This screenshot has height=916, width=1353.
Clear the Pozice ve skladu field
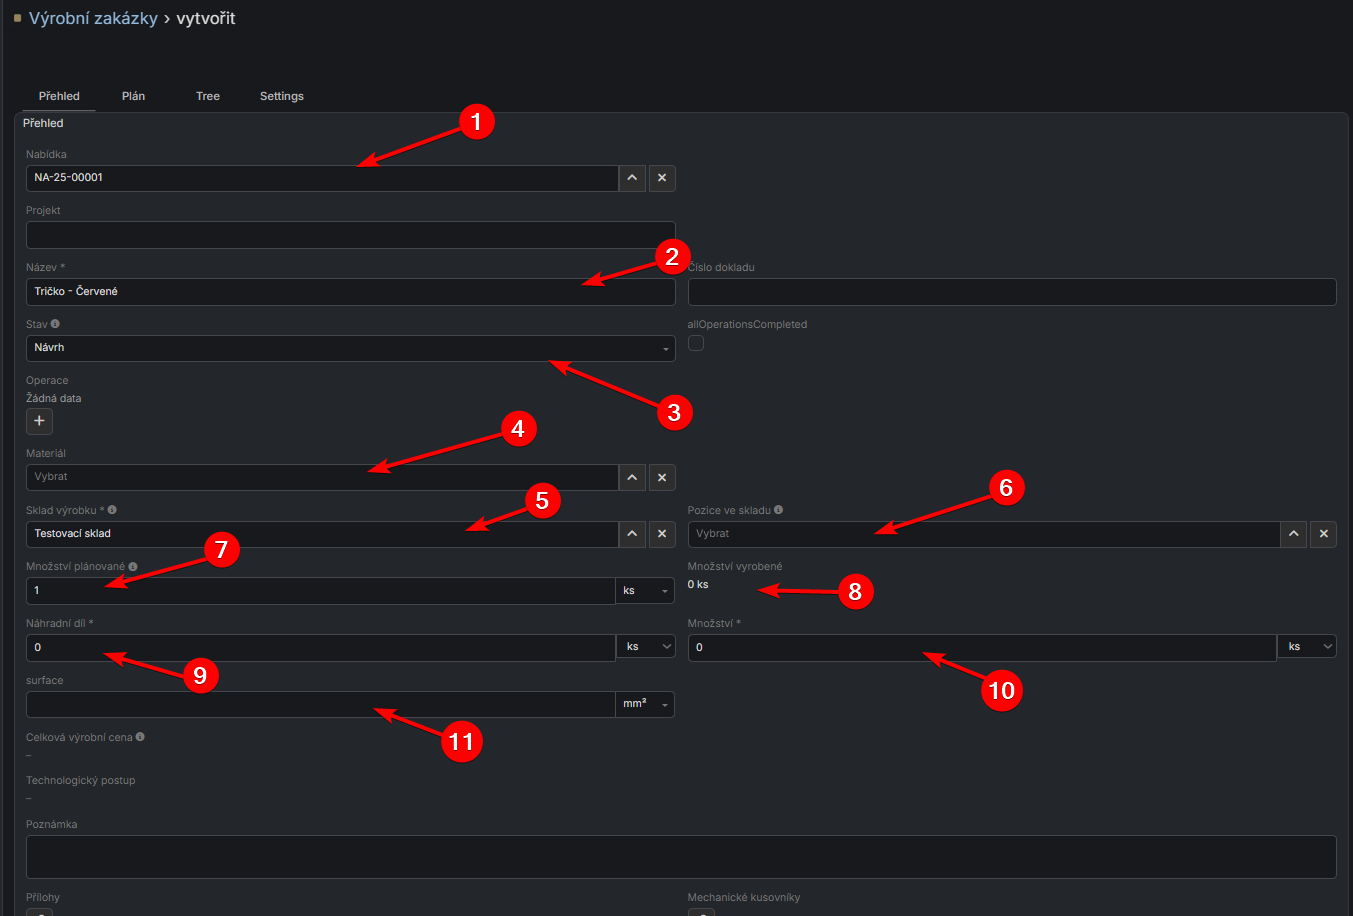coord(1323,534)
